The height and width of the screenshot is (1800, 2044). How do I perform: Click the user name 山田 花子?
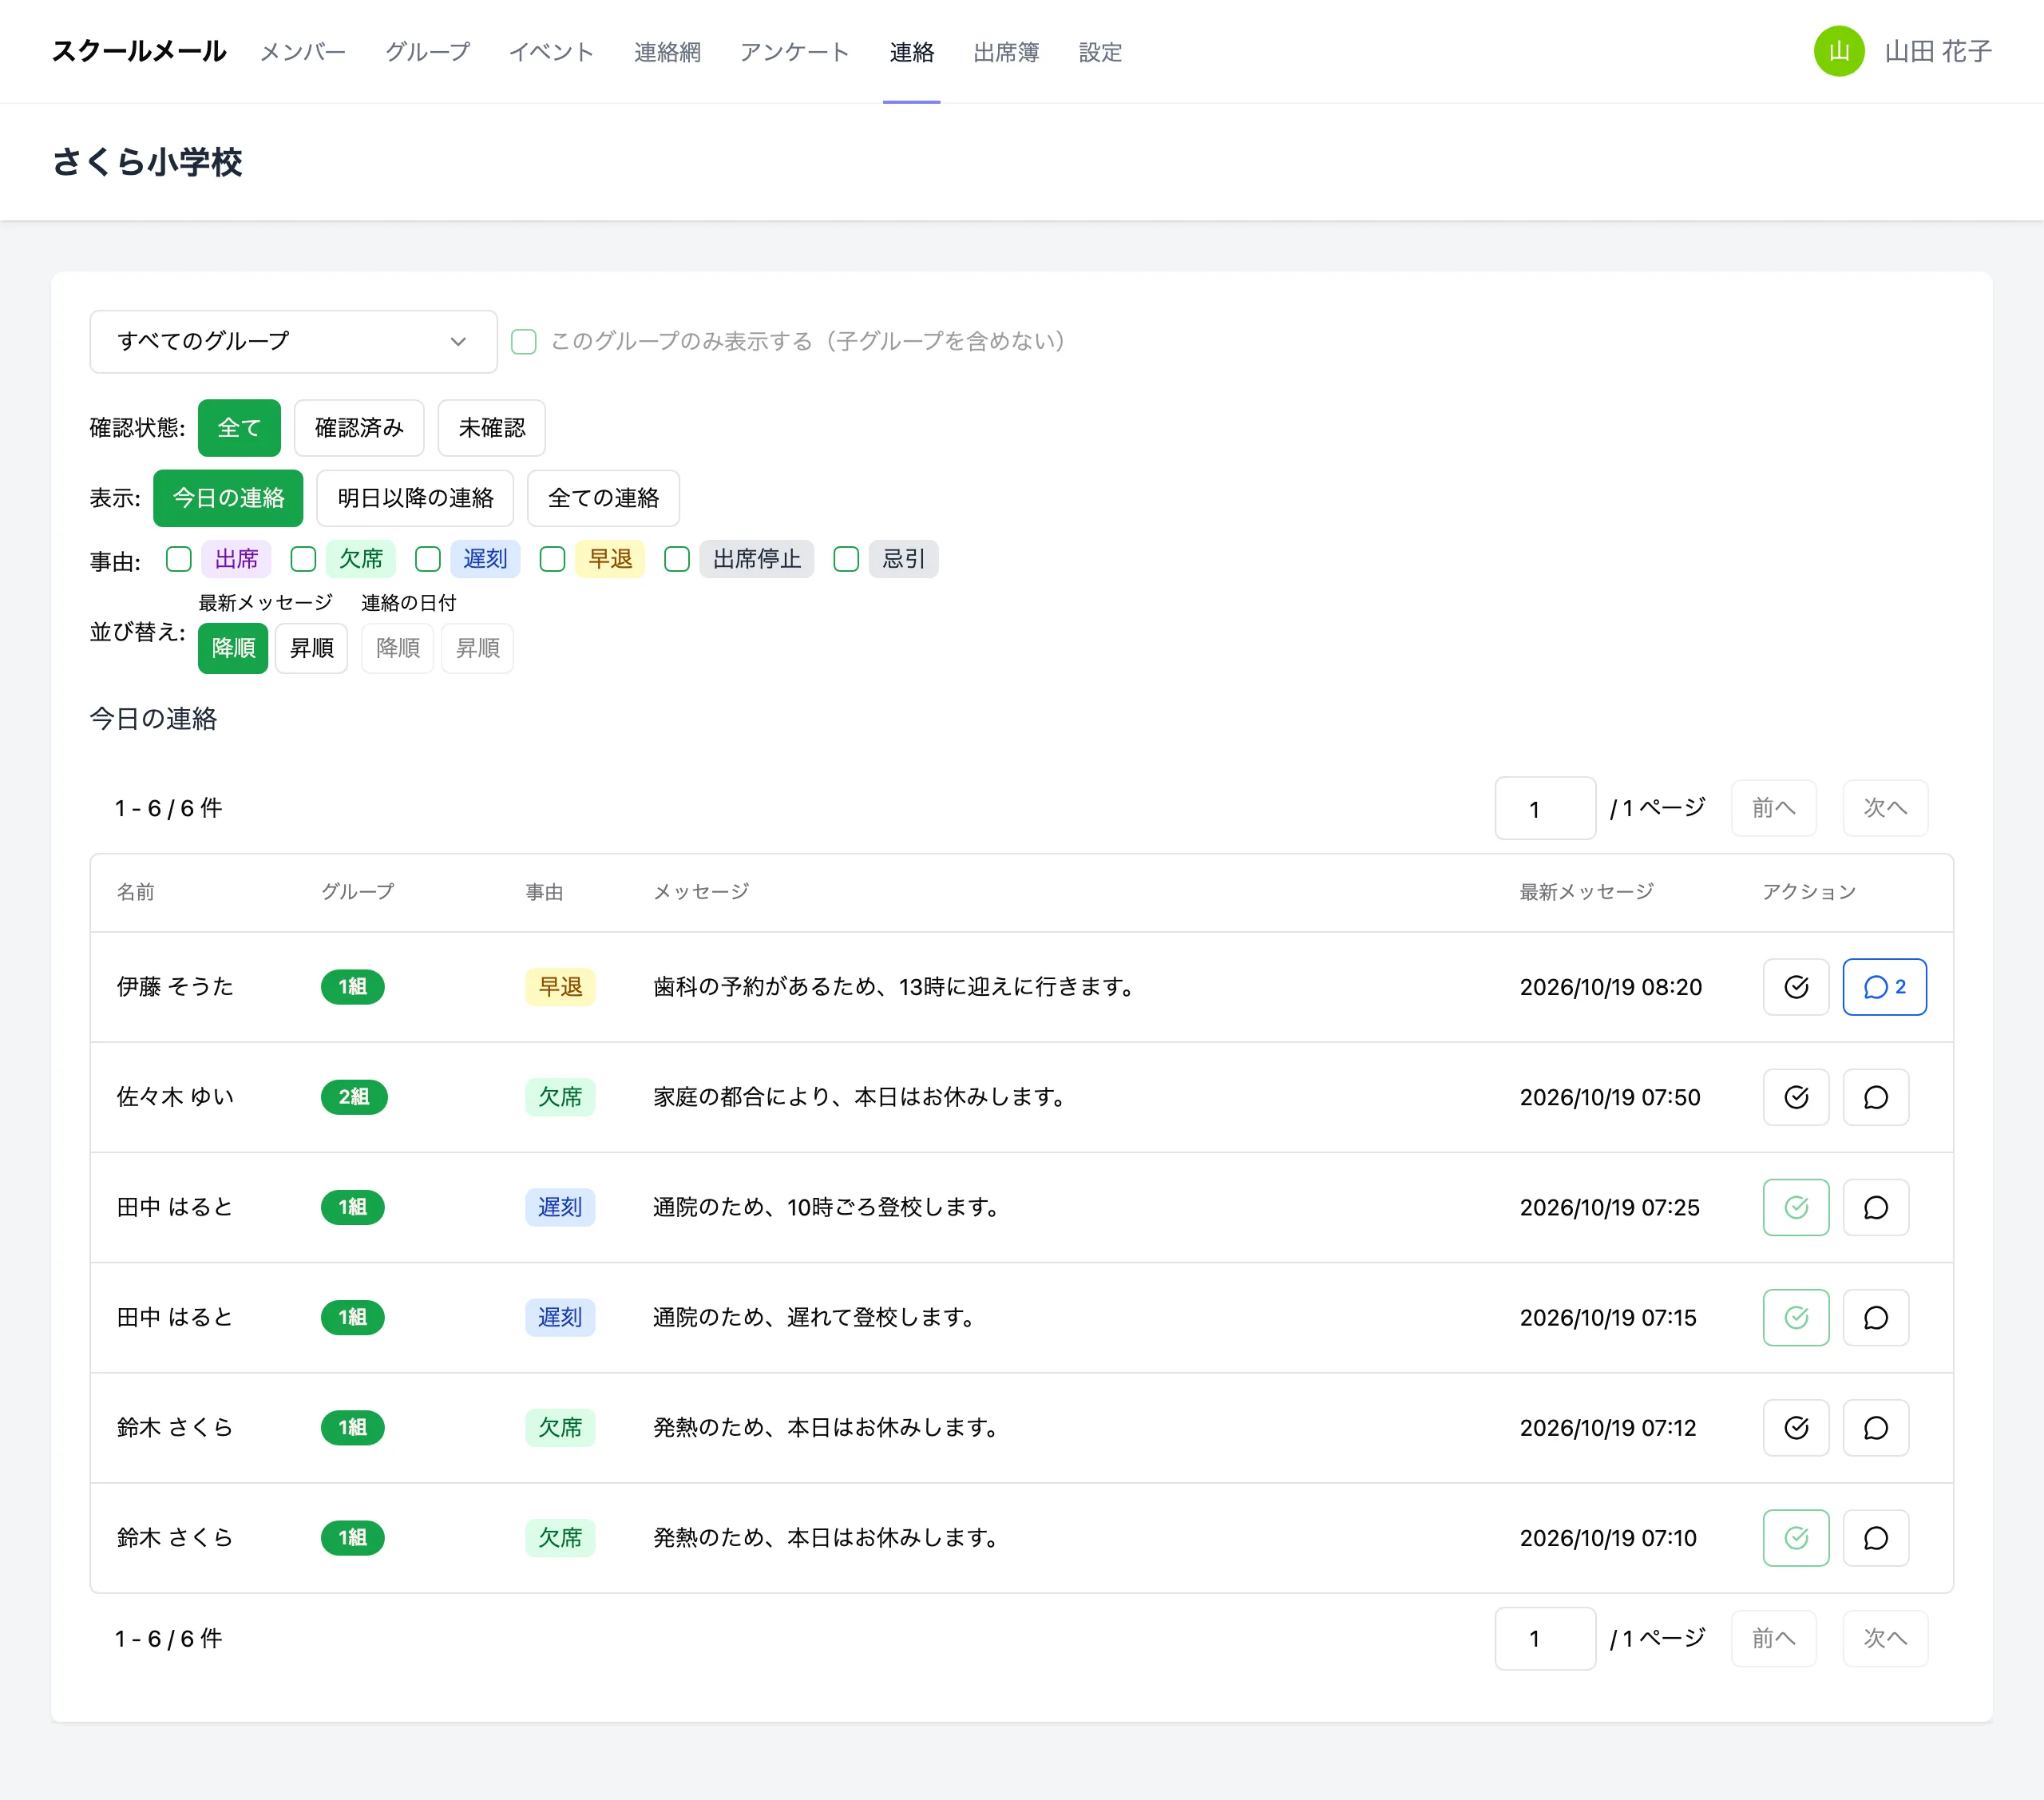[1937, 51]
